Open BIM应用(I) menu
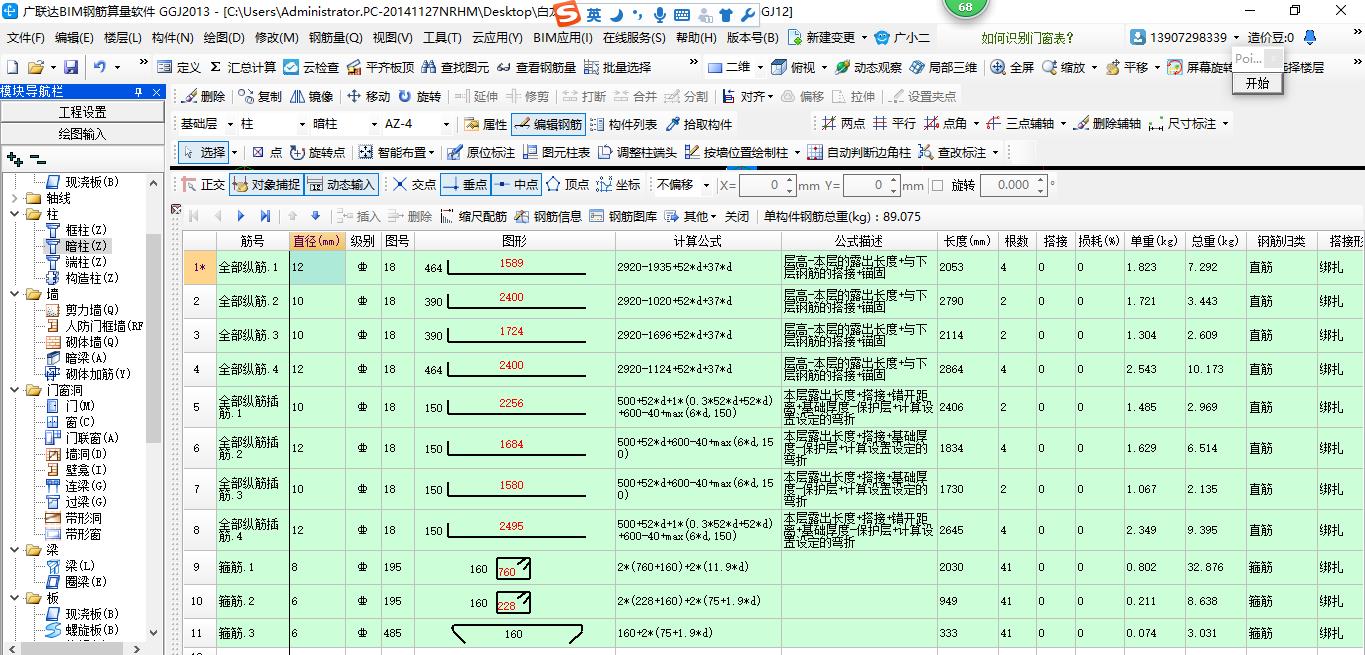 coord(562,38)
